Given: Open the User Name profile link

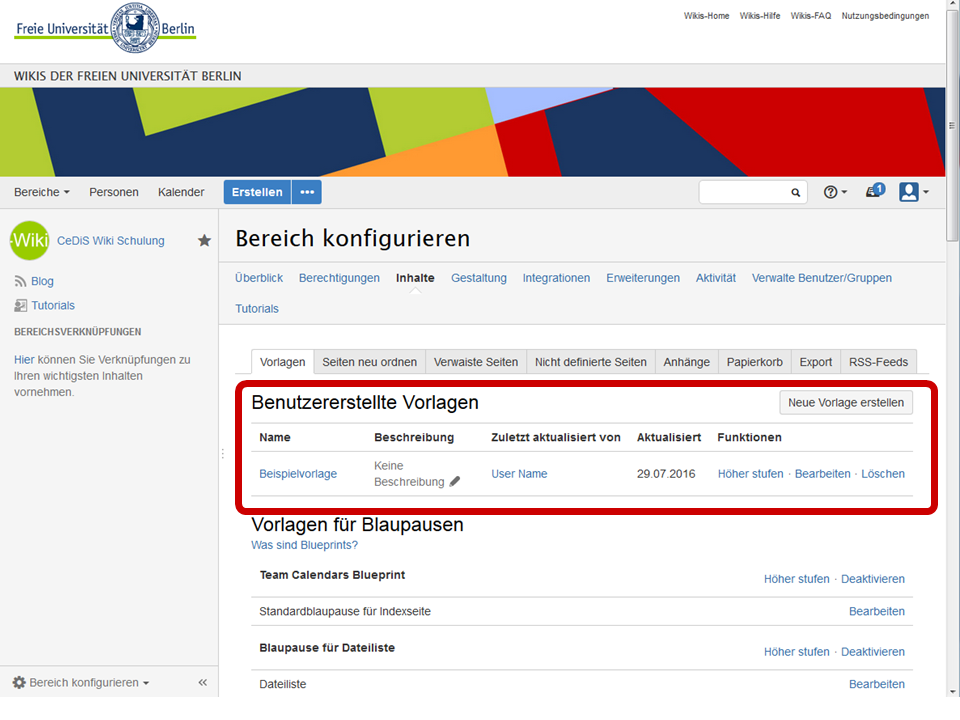Looking at the screenshot, I should coord(519,474).
